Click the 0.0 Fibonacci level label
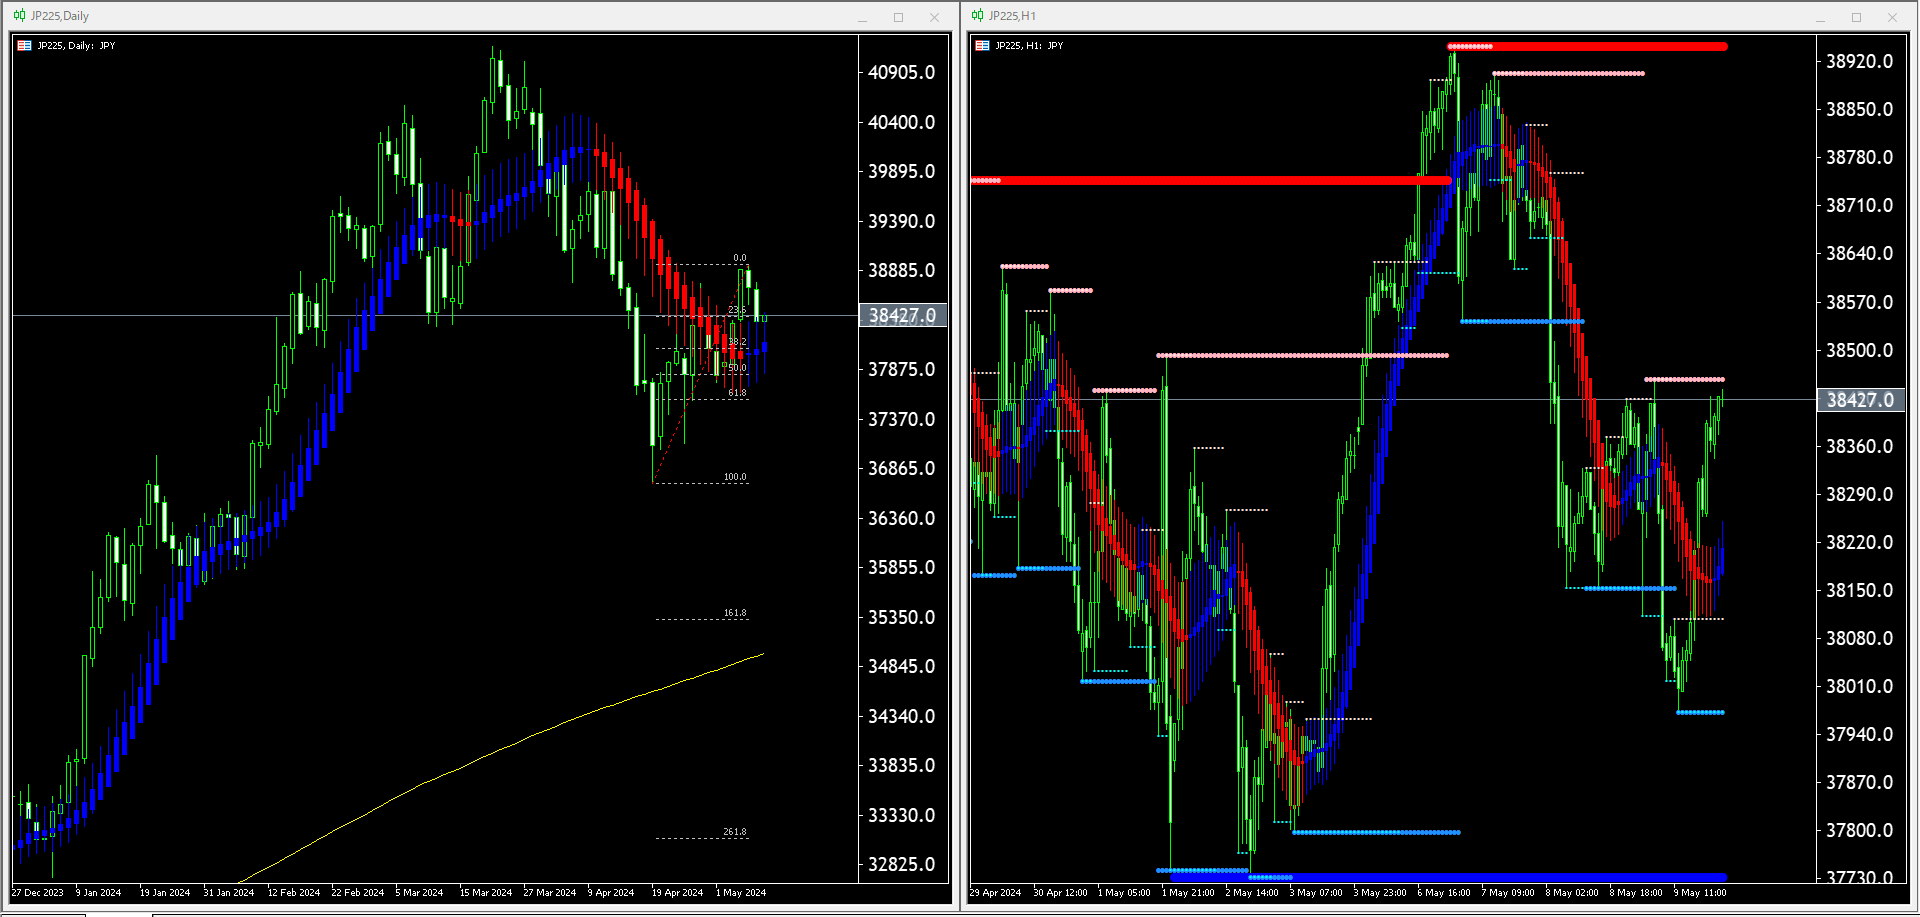The height and width of the screenshot is (917, 1920). [740, 258]
